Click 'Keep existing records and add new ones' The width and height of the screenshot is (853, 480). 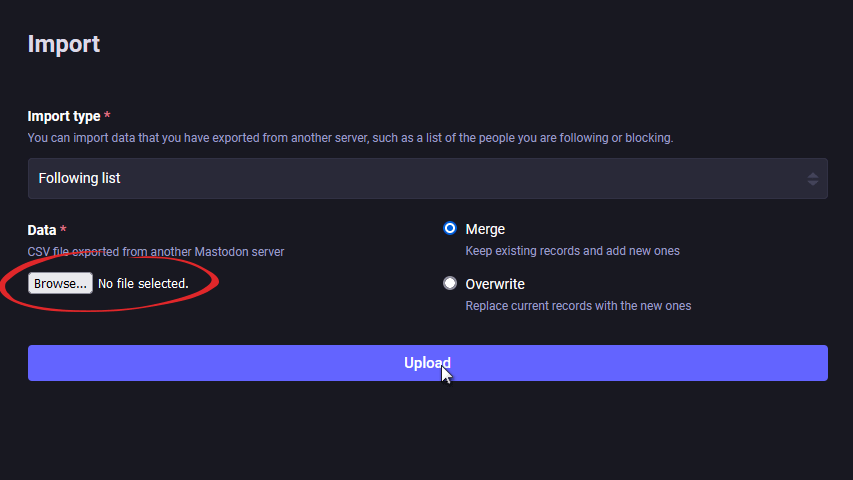pyautogui.click(x=572, y=251)
